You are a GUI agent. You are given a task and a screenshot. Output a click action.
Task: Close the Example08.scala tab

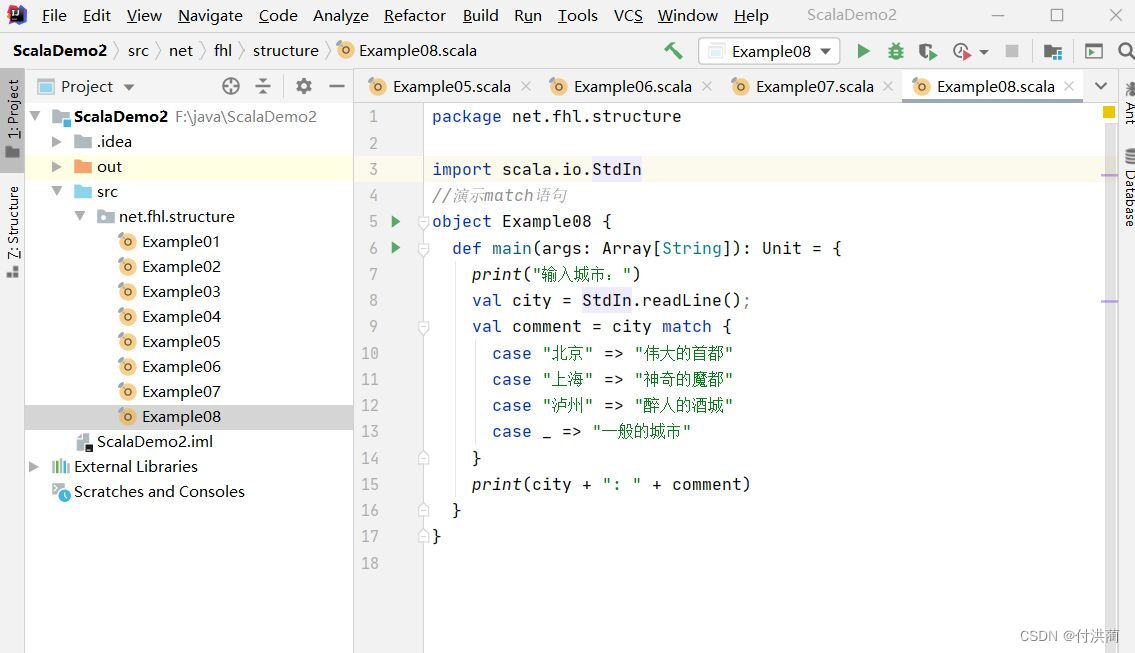point(1069,86)
